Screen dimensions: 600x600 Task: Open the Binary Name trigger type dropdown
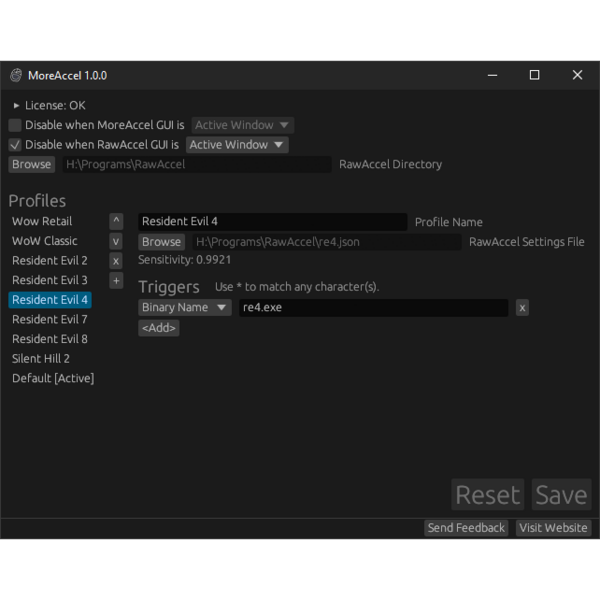coord(185,308)
